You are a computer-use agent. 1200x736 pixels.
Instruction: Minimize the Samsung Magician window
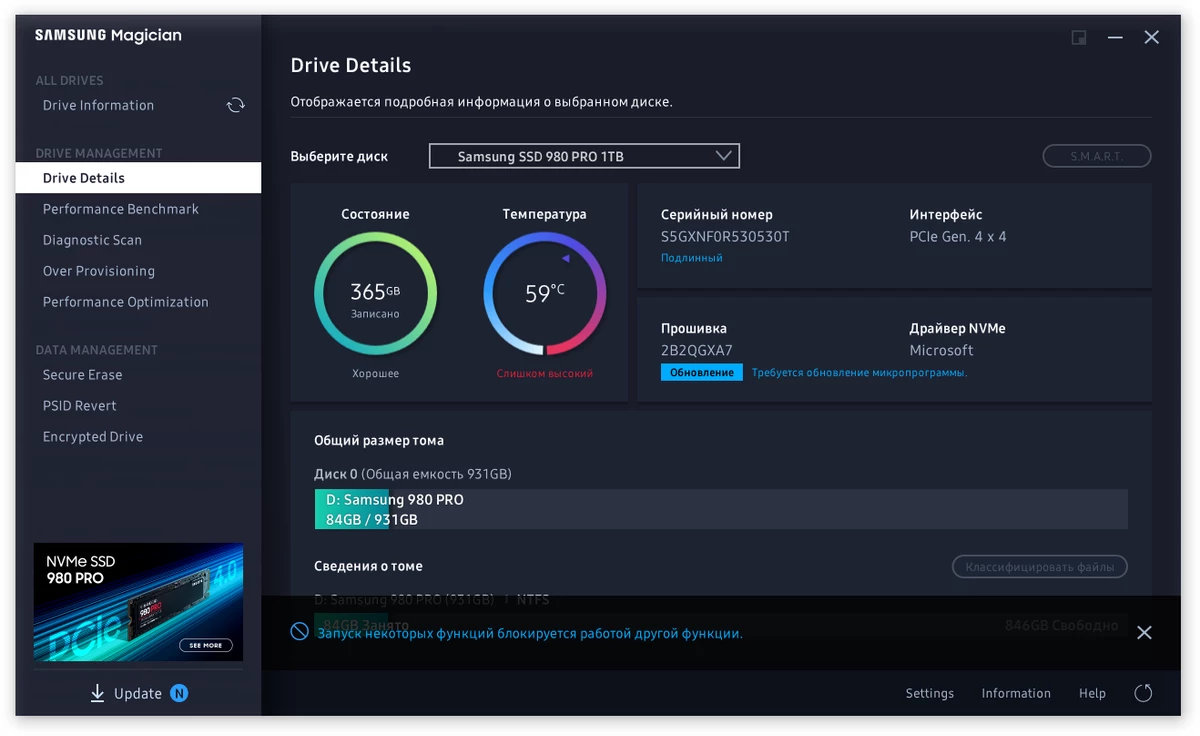[1115, 37]
